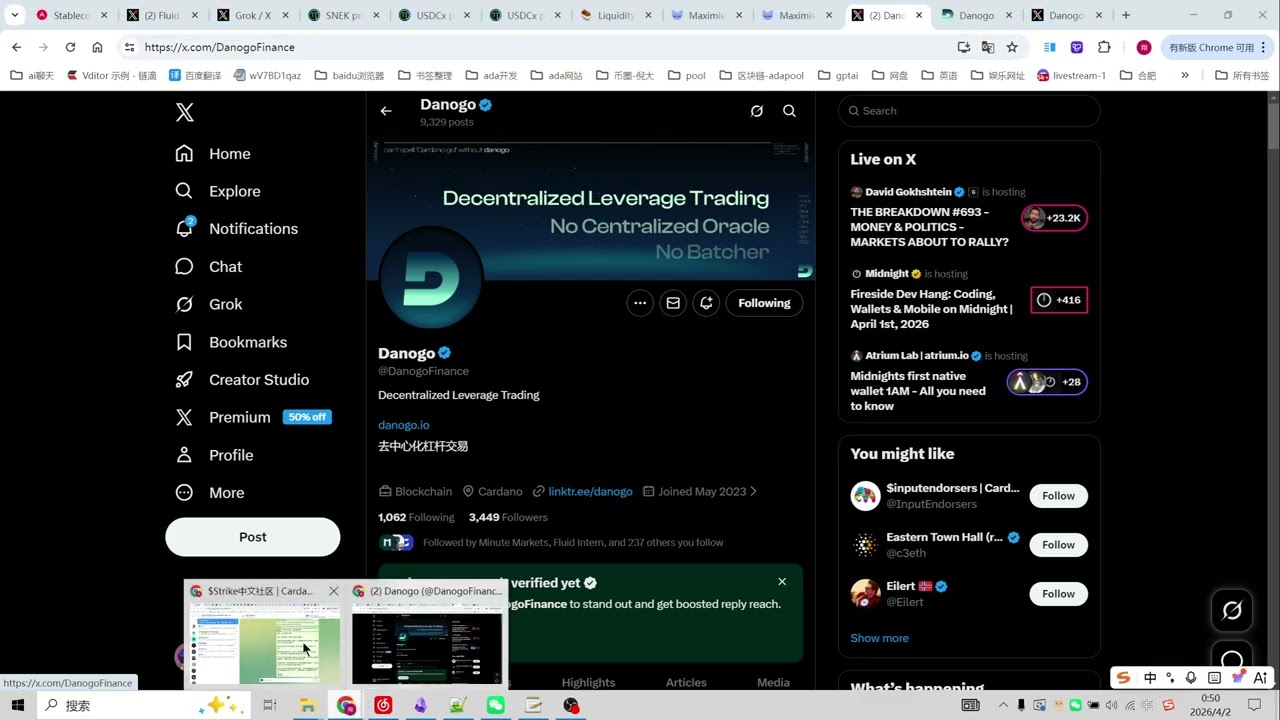Screen dimensions: 1280x720
Task: Open Premium 50% off item
Action: tap(253, 417)
